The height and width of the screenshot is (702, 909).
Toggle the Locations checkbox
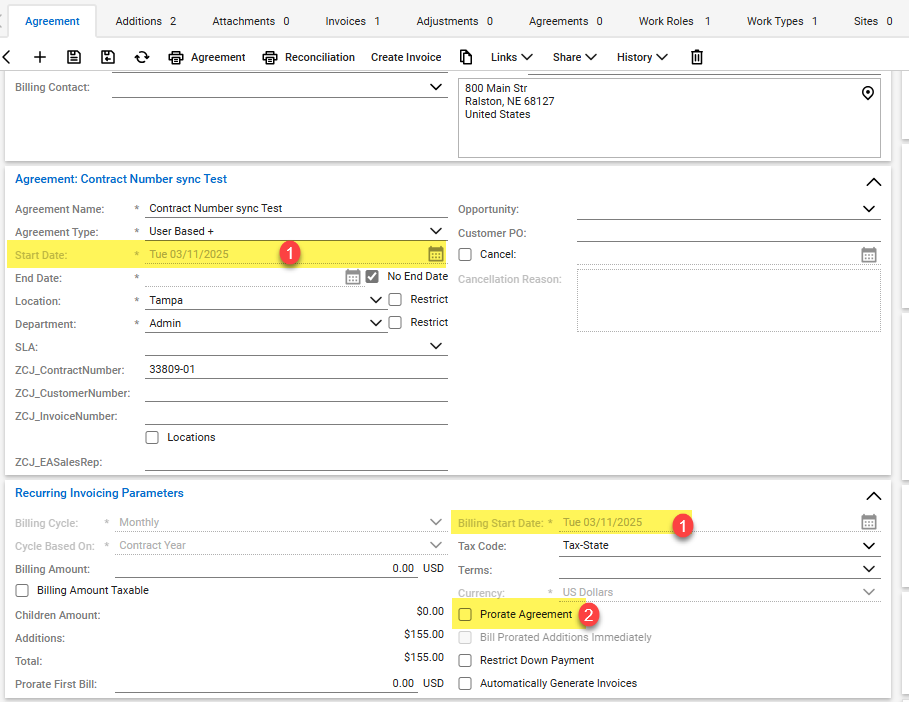152,437
